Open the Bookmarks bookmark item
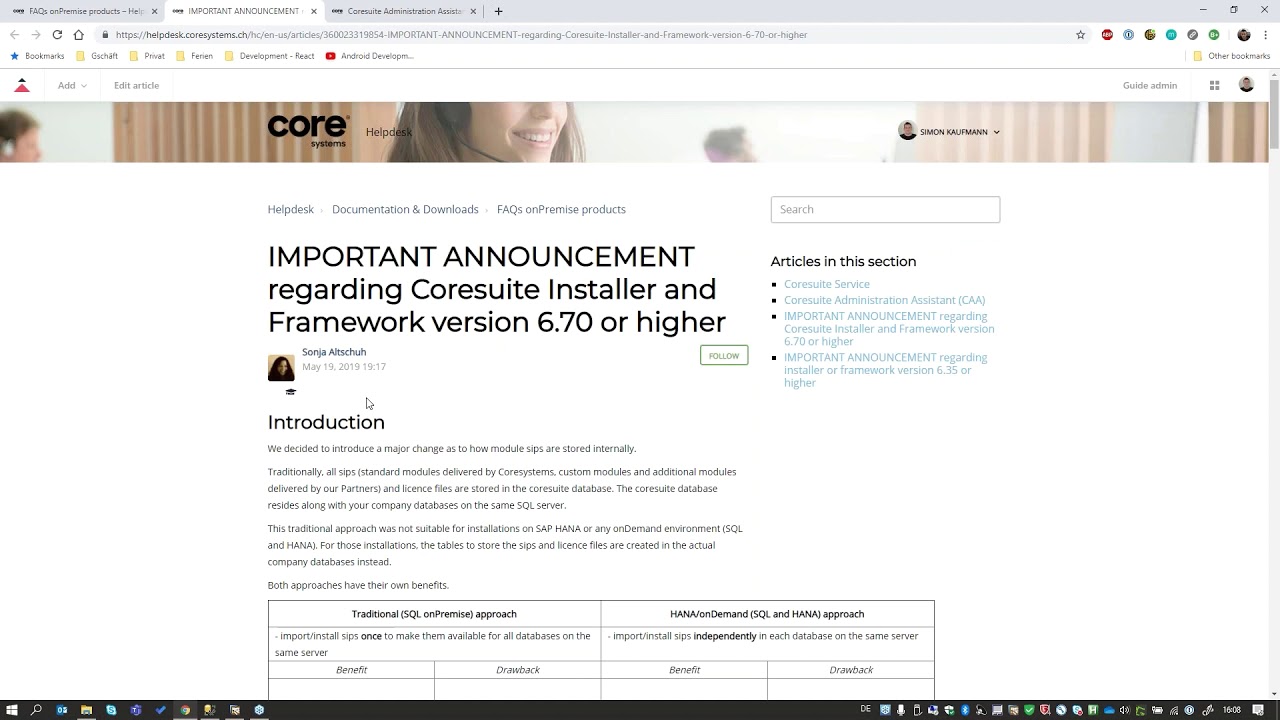 [37, 56]
